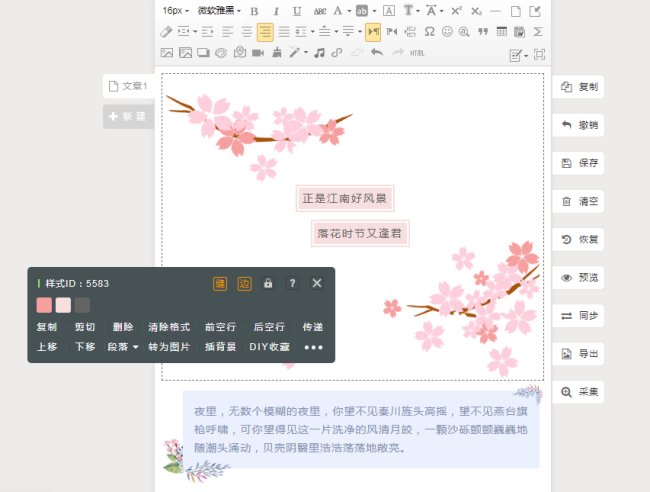
Task: Insert a video with the camera icon
Action: click(x=258, y=53)
